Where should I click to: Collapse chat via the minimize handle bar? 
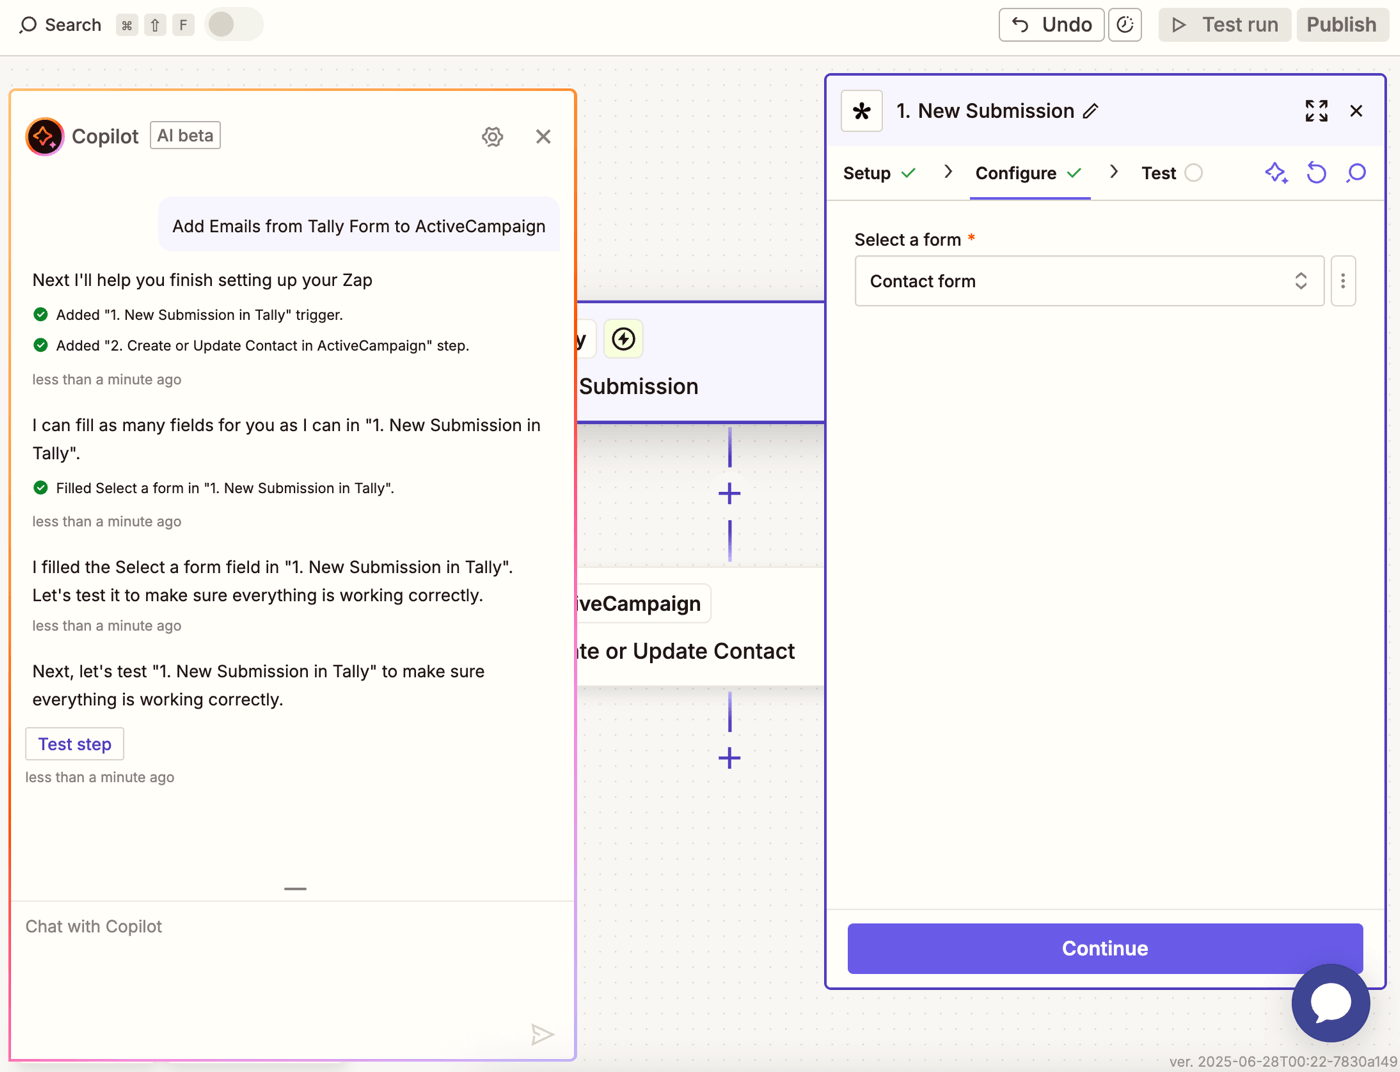click(295, 888)
